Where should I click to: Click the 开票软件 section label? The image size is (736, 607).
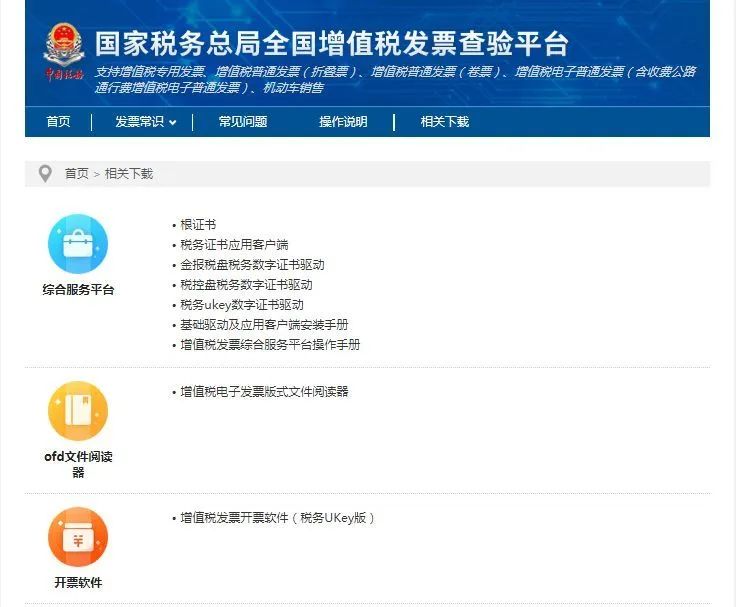tap(78, 583)
